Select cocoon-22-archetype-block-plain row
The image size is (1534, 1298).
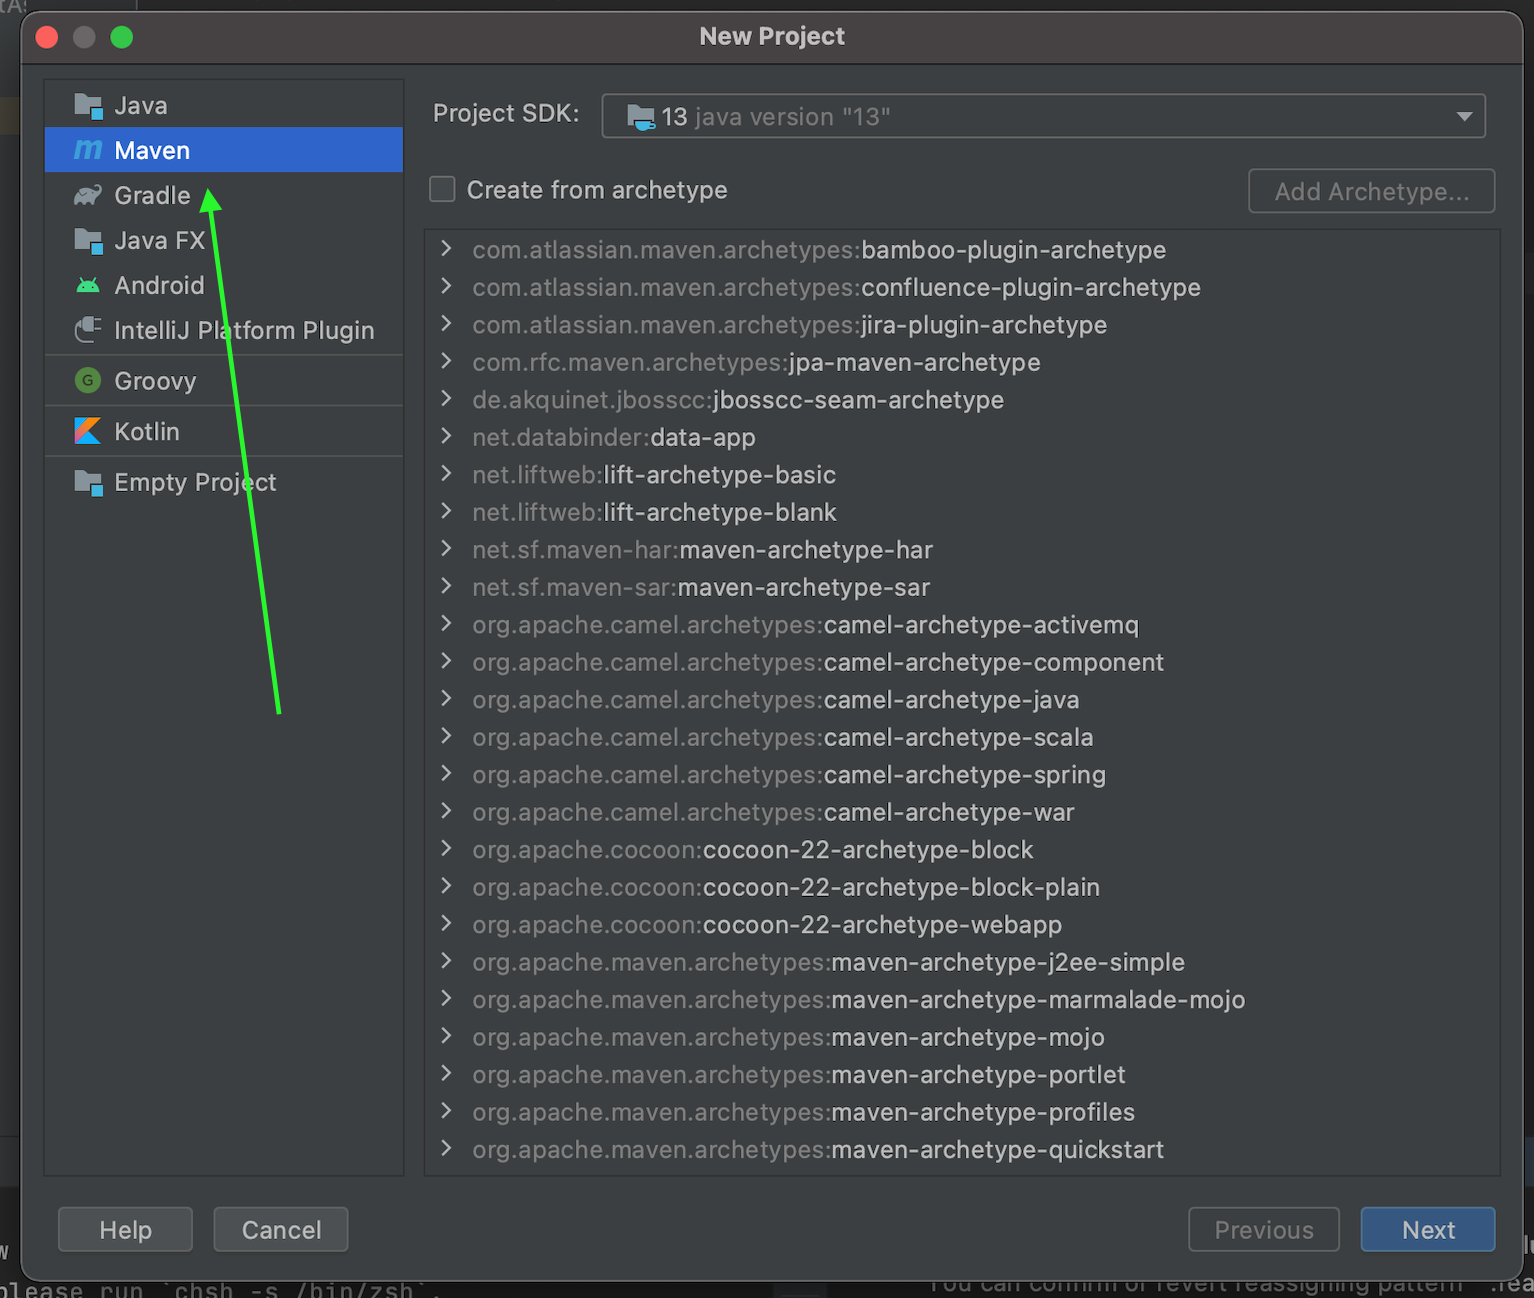click(x=962, y=887)
